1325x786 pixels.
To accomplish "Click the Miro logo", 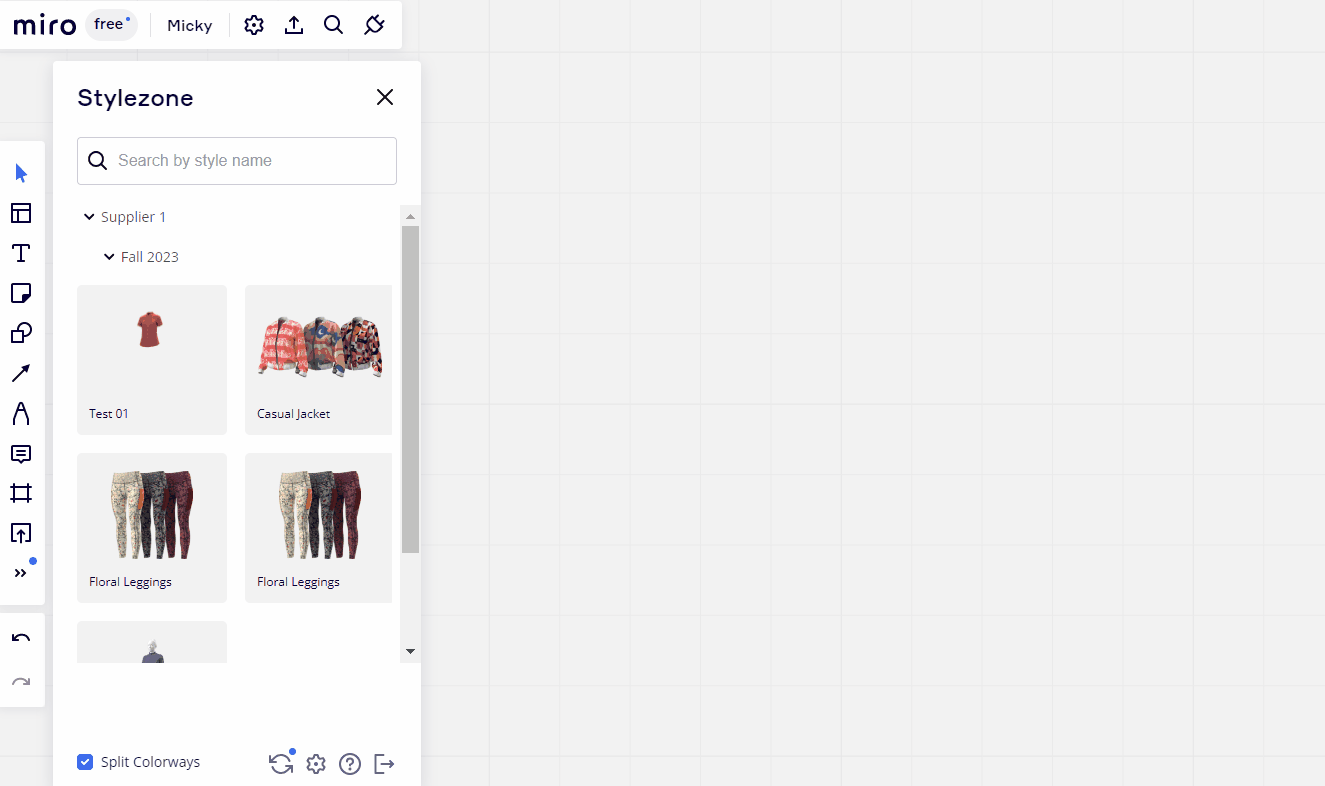I will pyautogui.click(x=44, y=25).
